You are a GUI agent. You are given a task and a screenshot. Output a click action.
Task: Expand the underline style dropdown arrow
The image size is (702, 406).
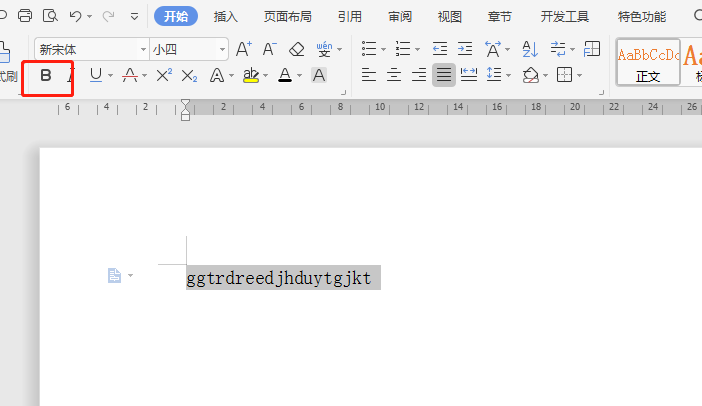coord(111,76)
